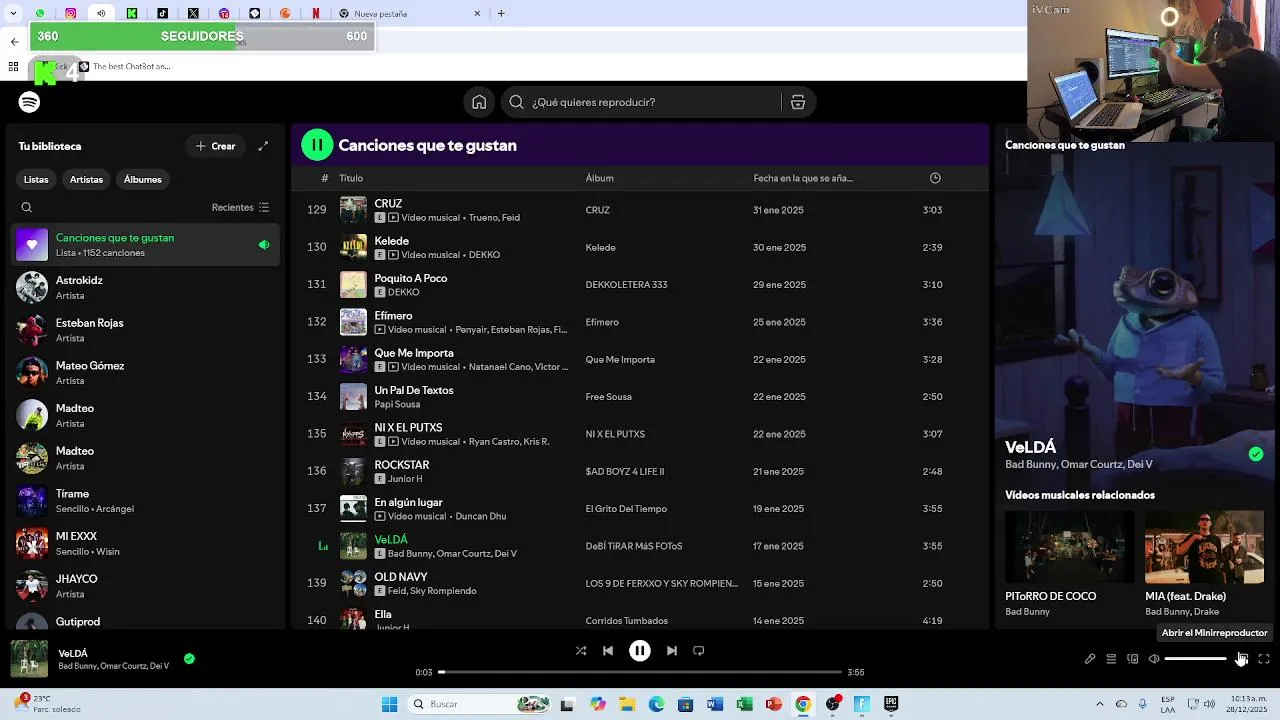Open artist Esteban Rojas in library
Screen dimensions: 1280x720
pyautogui.click(x=146, y=330)
